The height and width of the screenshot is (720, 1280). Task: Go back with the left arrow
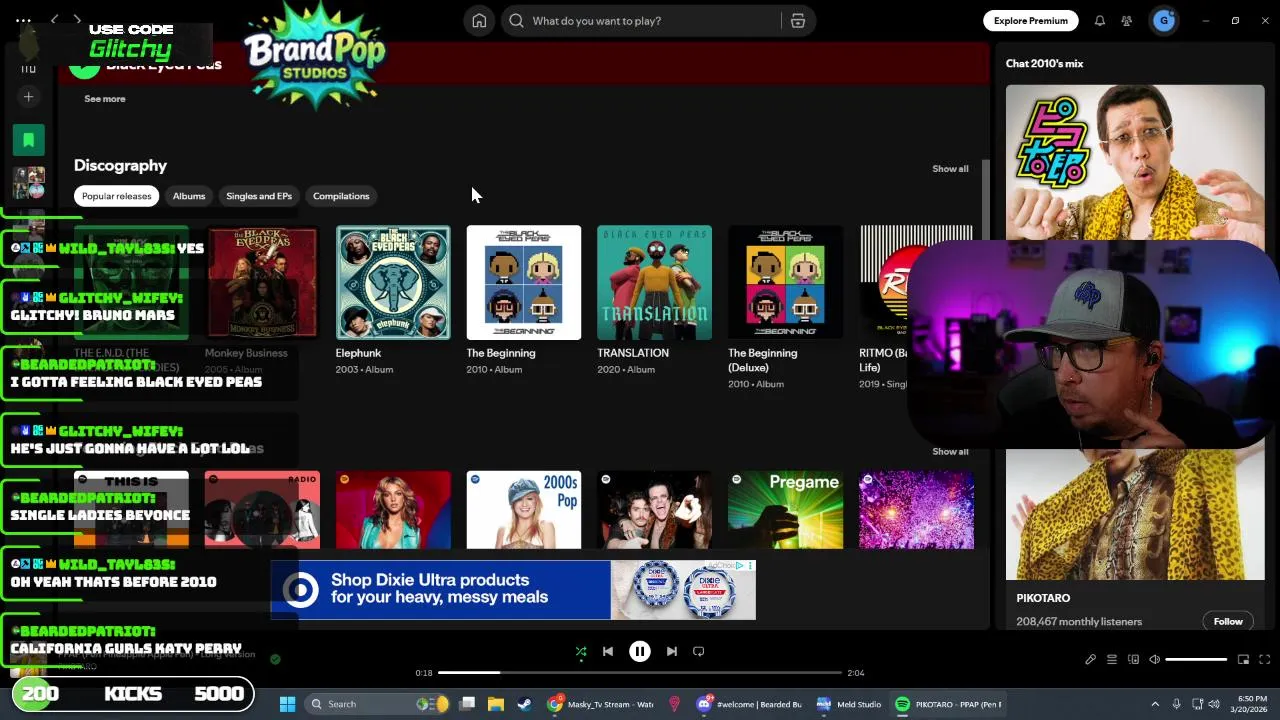coord(55,20)
